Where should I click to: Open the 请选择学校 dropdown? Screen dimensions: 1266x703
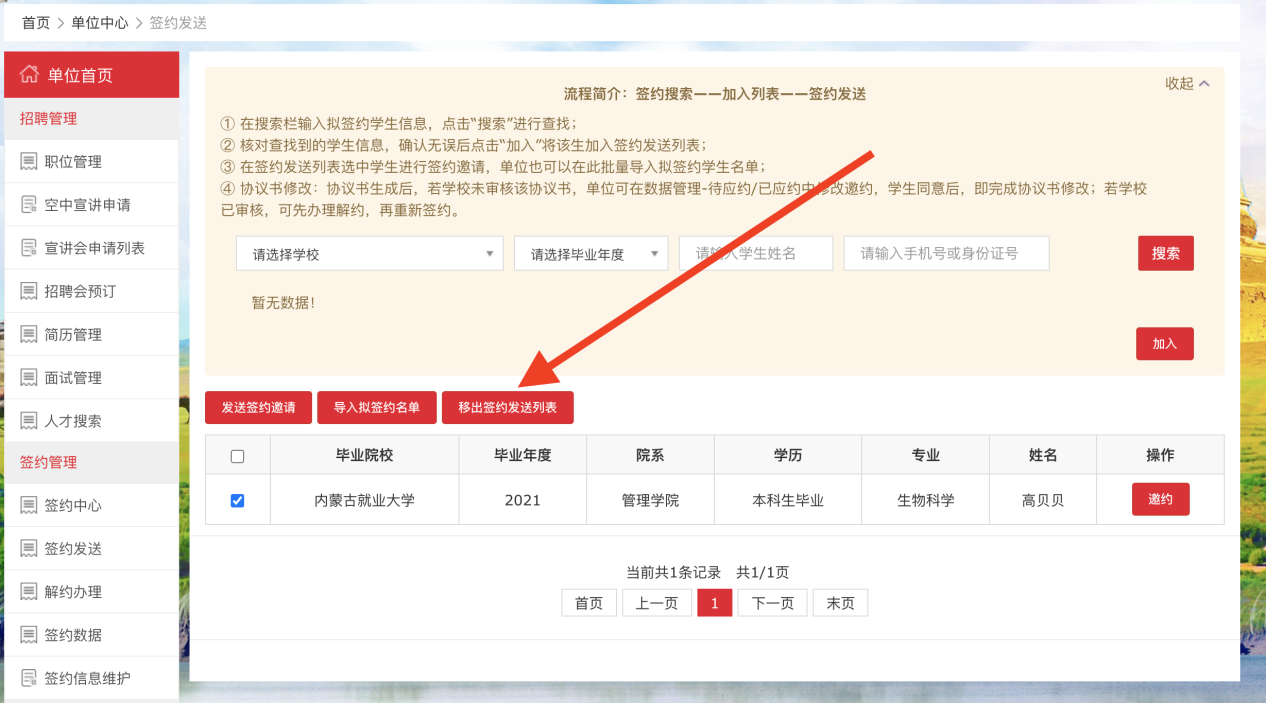[369, 254]
